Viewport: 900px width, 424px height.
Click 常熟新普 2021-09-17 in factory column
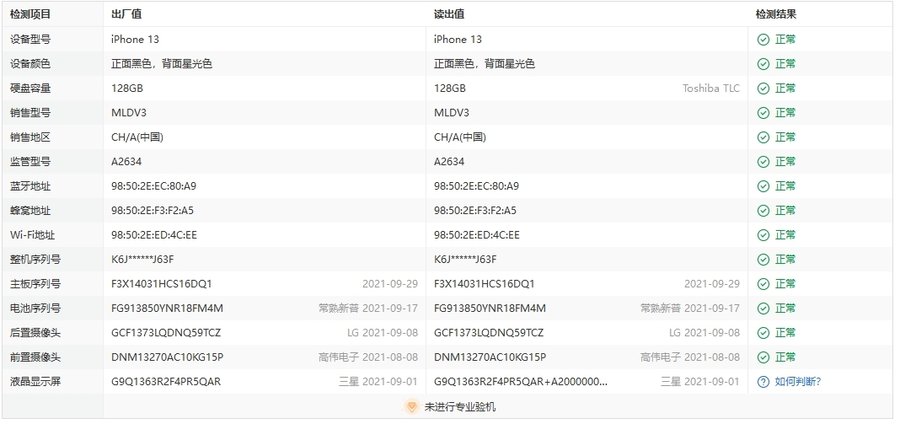click(368, 309)
